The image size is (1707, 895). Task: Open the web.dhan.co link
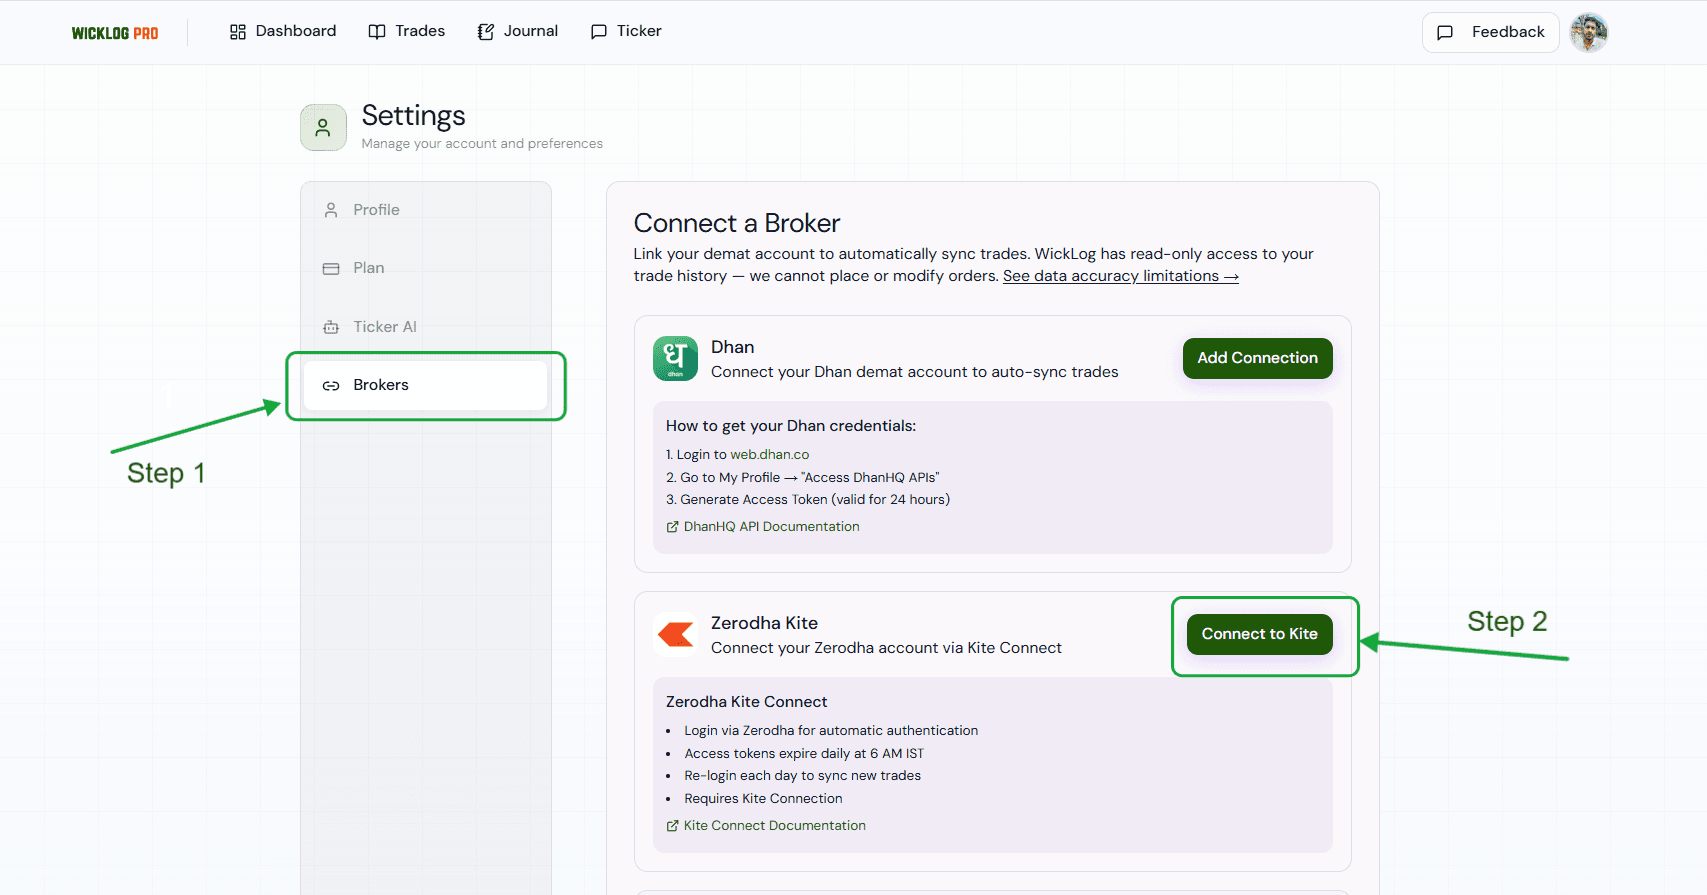(769, 454)
